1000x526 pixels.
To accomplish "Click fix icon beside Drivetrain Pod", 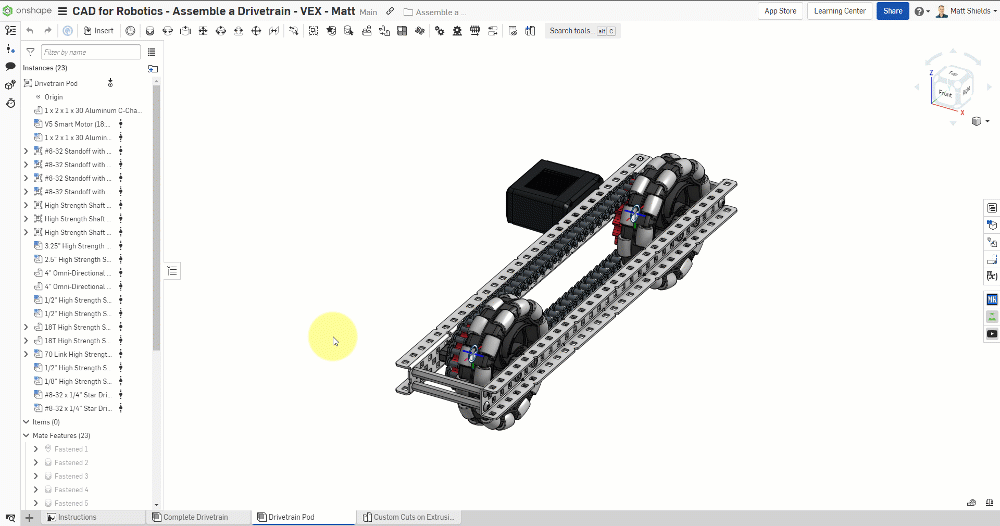I will [x=110, y=83].
